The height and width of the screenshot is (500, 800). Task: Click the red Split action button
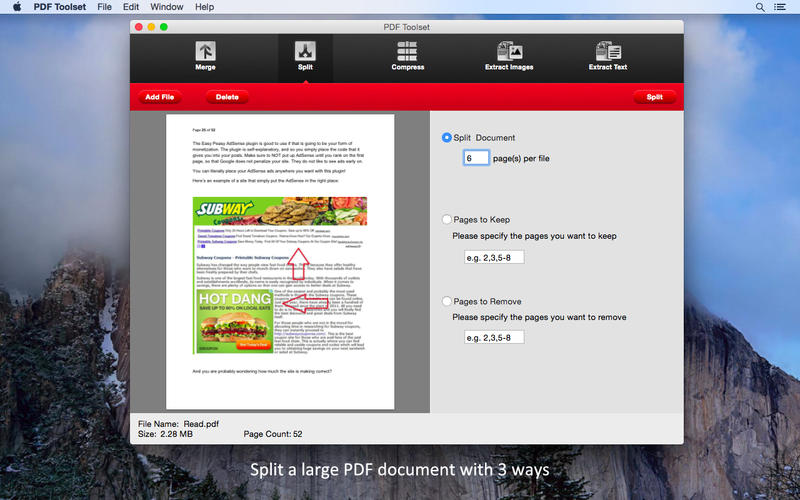[655, 97]
